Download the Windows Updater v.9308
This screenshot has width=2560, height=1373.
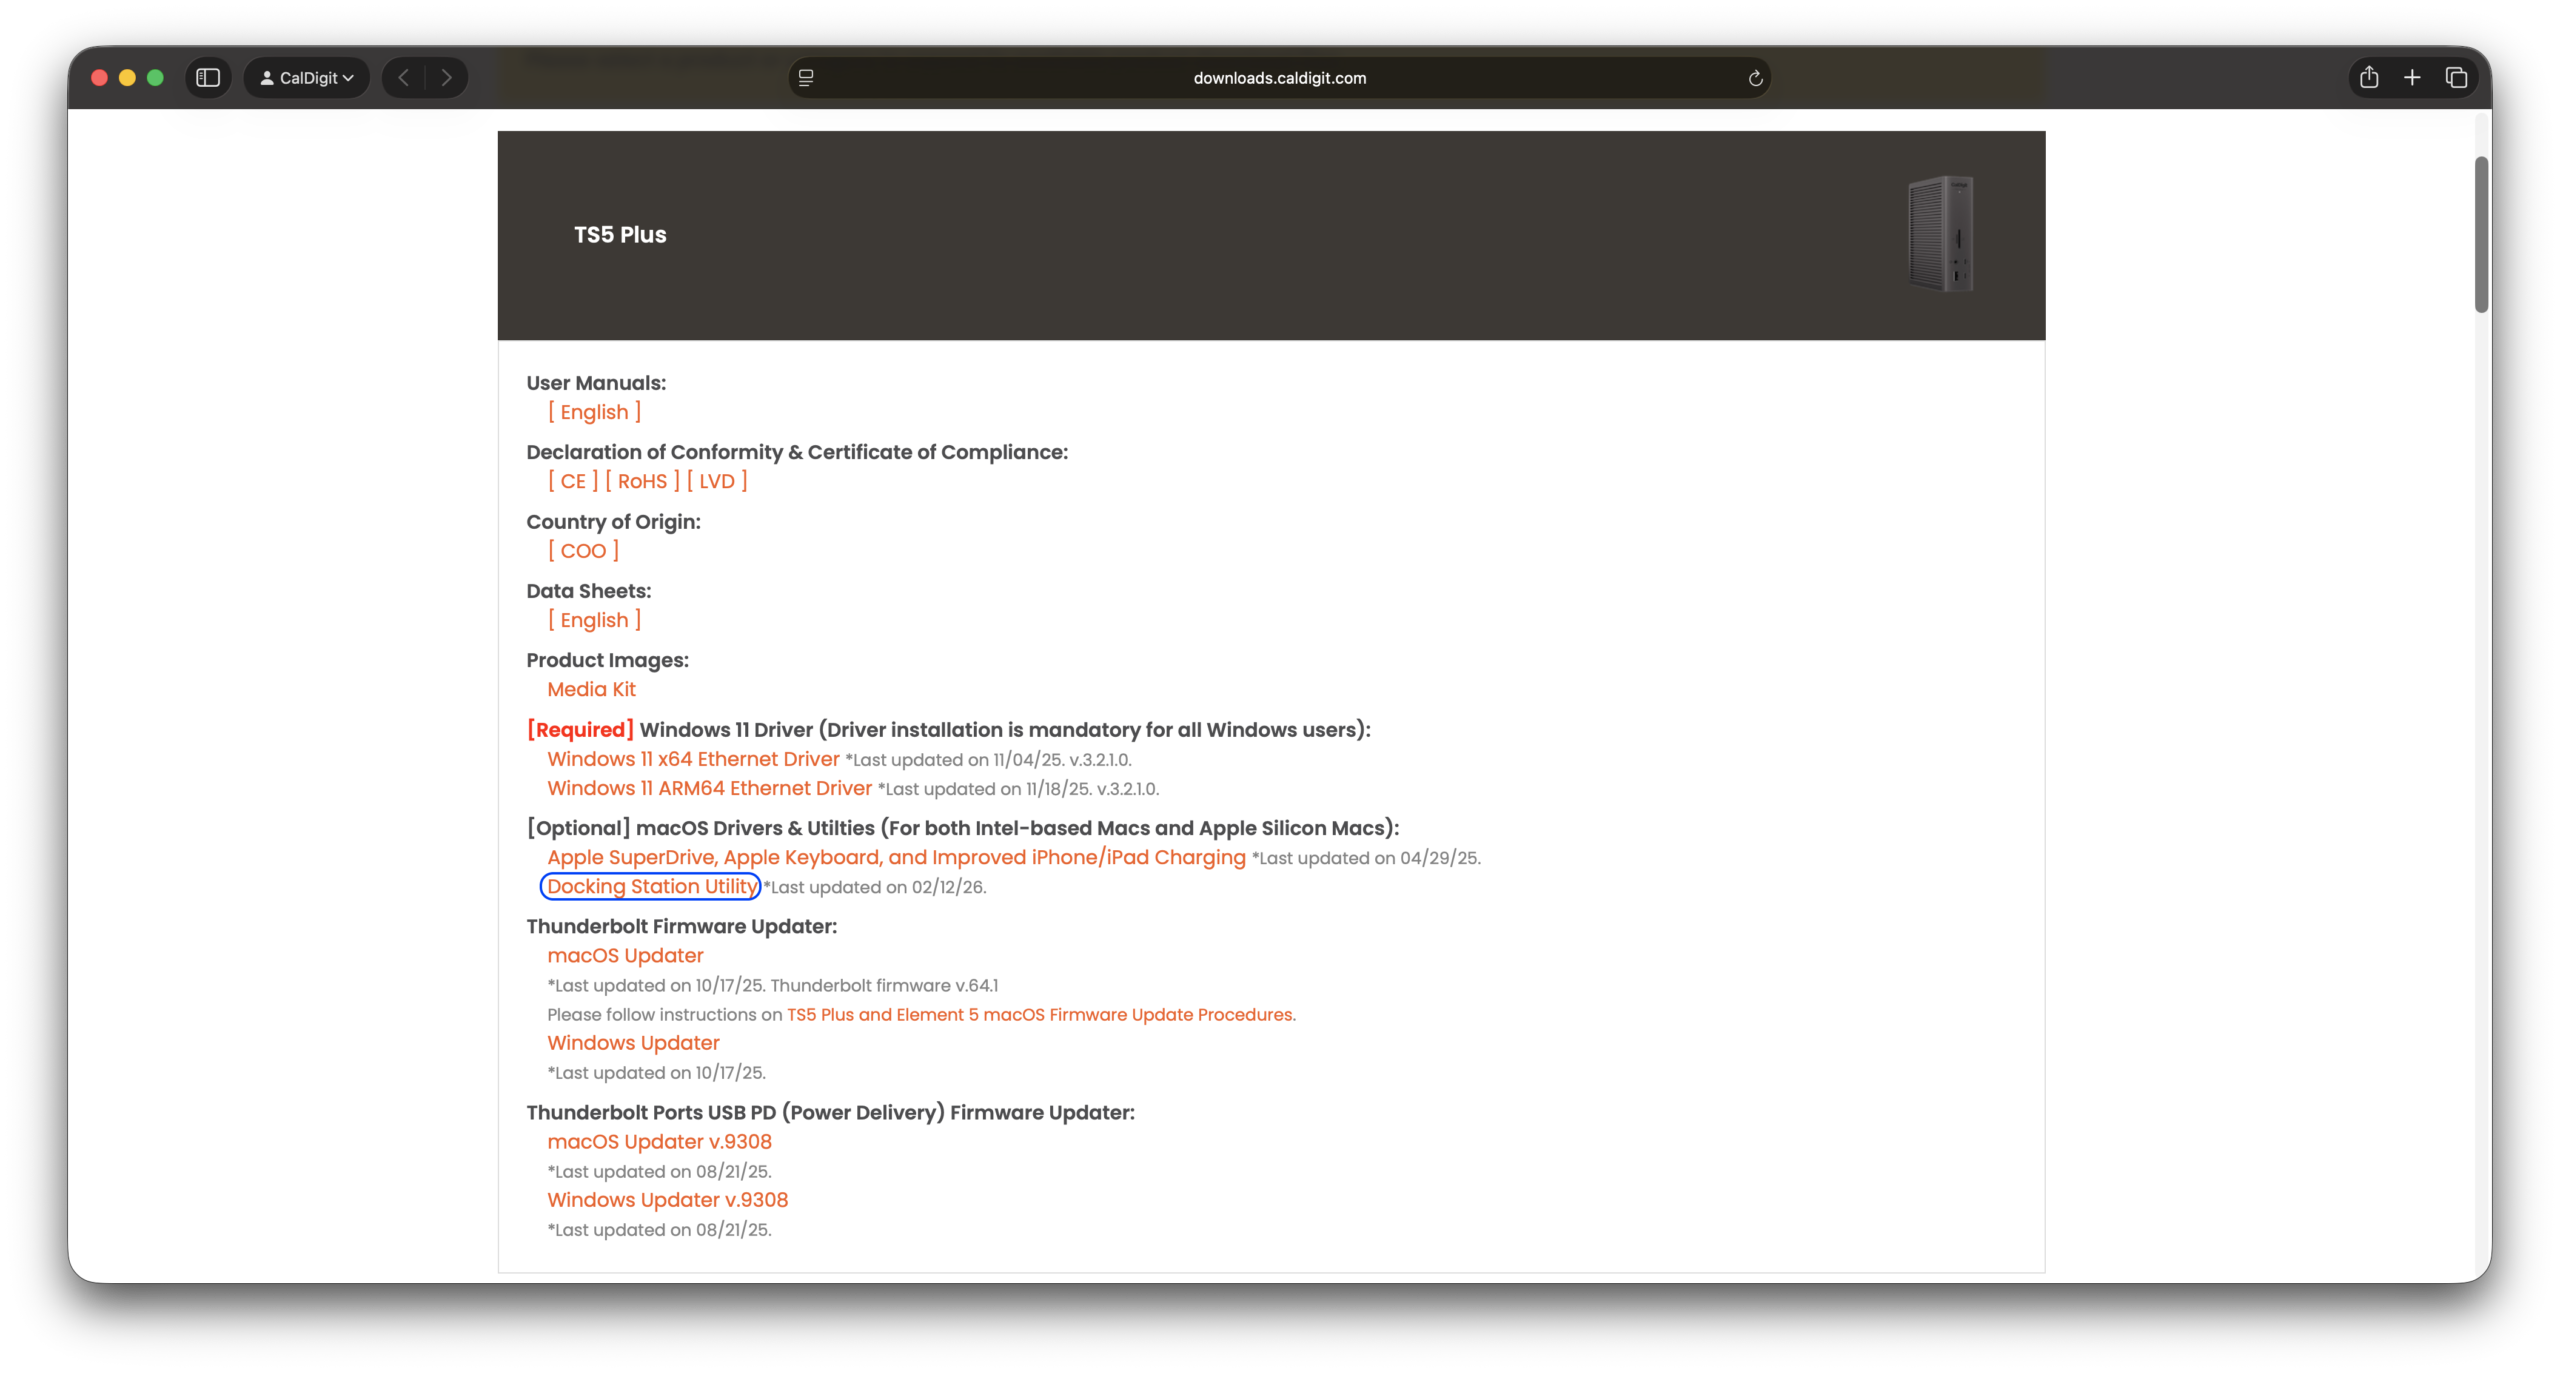667,1199
